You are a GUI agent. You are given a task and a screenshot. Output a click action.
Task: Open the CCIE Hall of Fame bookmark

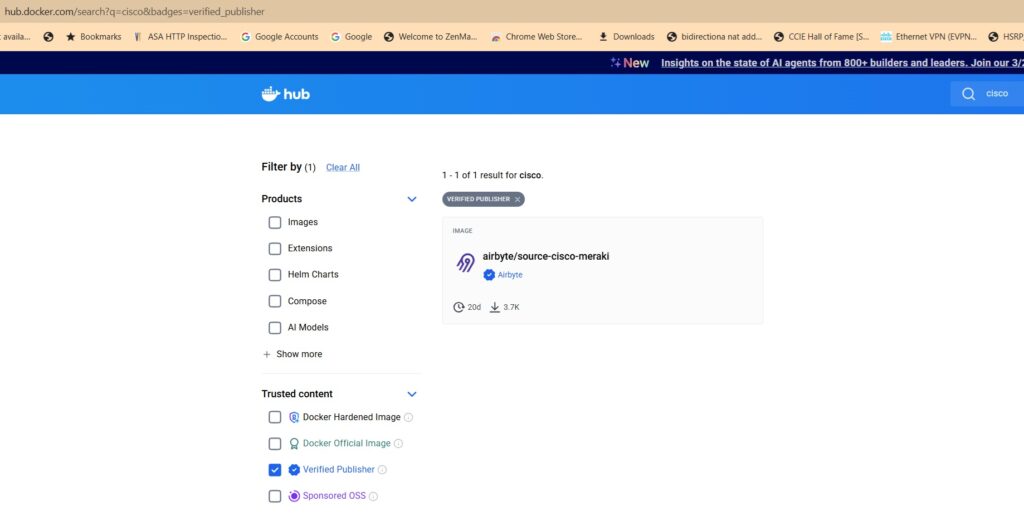pos(822,37)
